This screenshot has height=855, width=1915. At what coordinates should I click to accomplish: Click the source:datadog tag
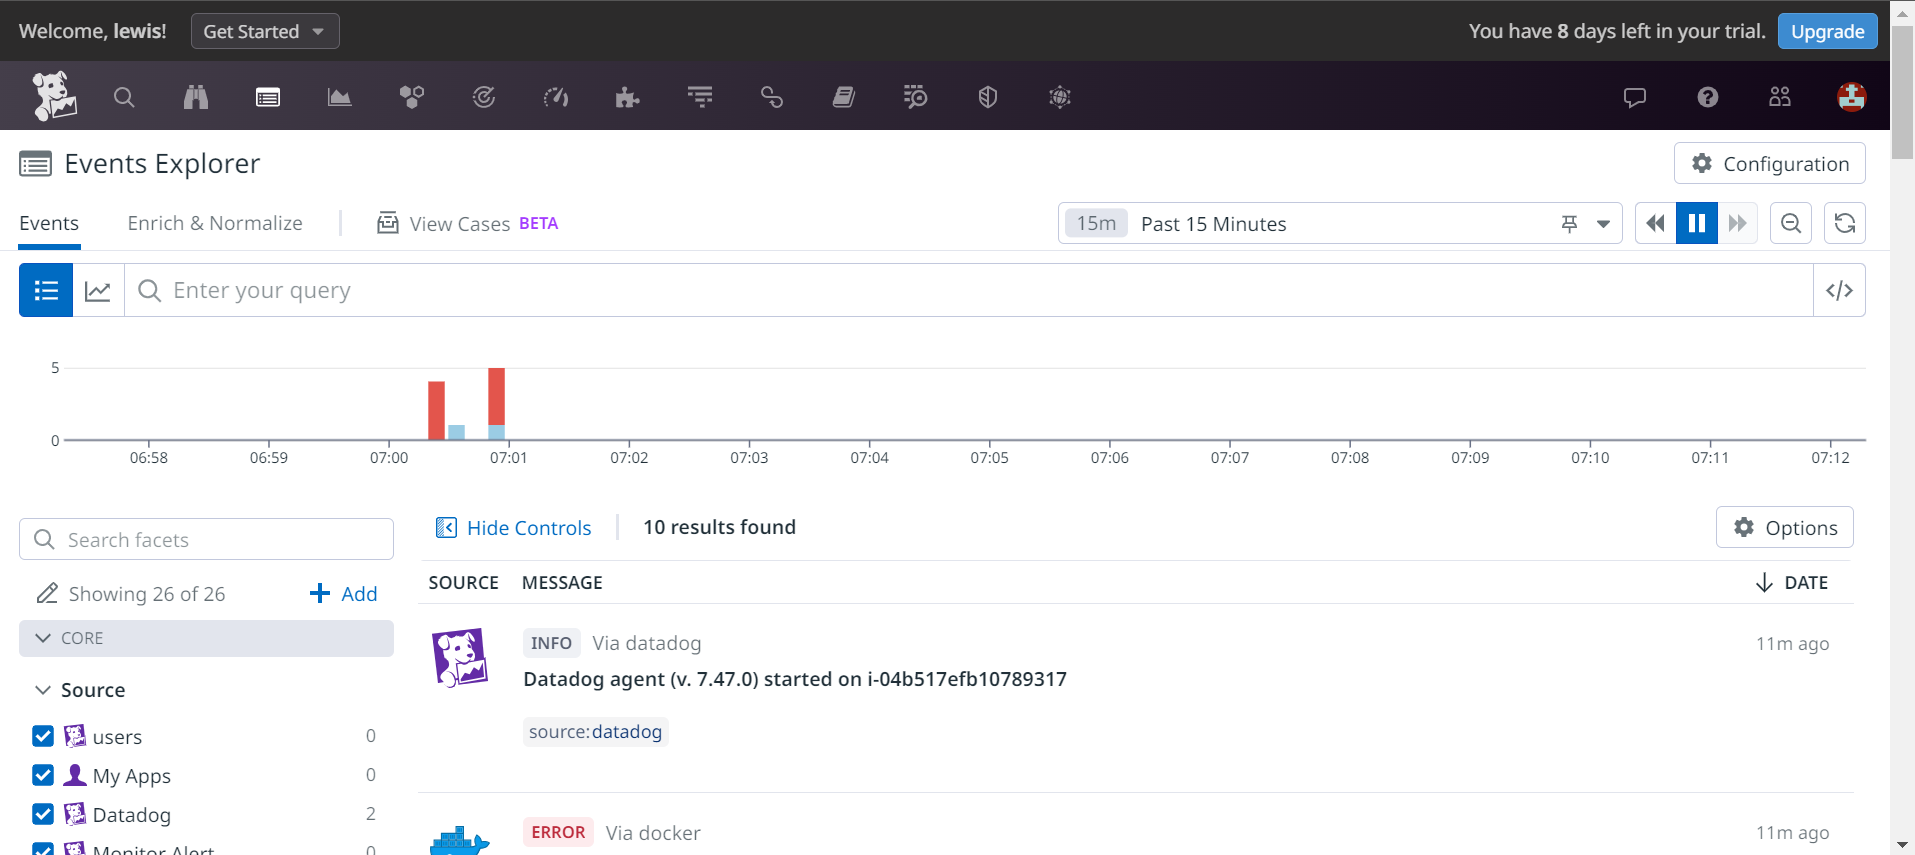(x=596, y=732)
